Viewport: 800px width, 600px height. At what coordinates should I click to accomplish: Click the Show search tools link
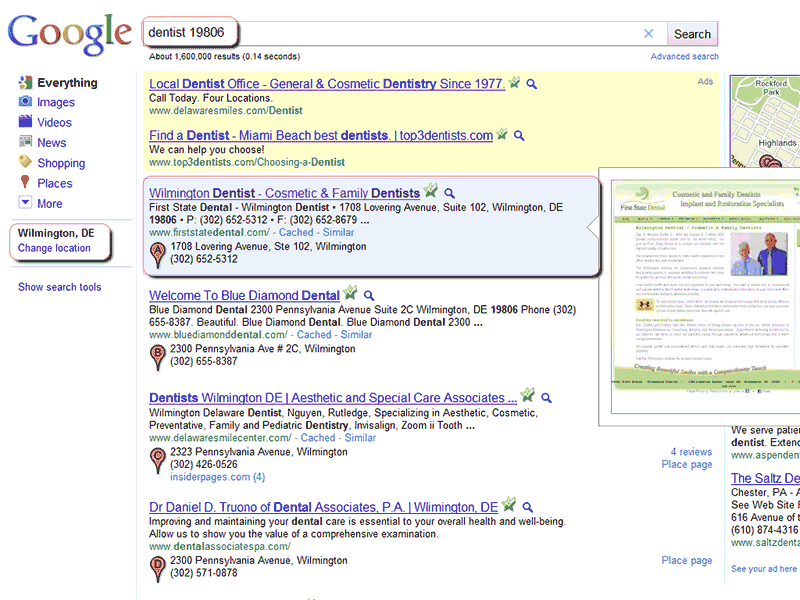tap(60, 287)
